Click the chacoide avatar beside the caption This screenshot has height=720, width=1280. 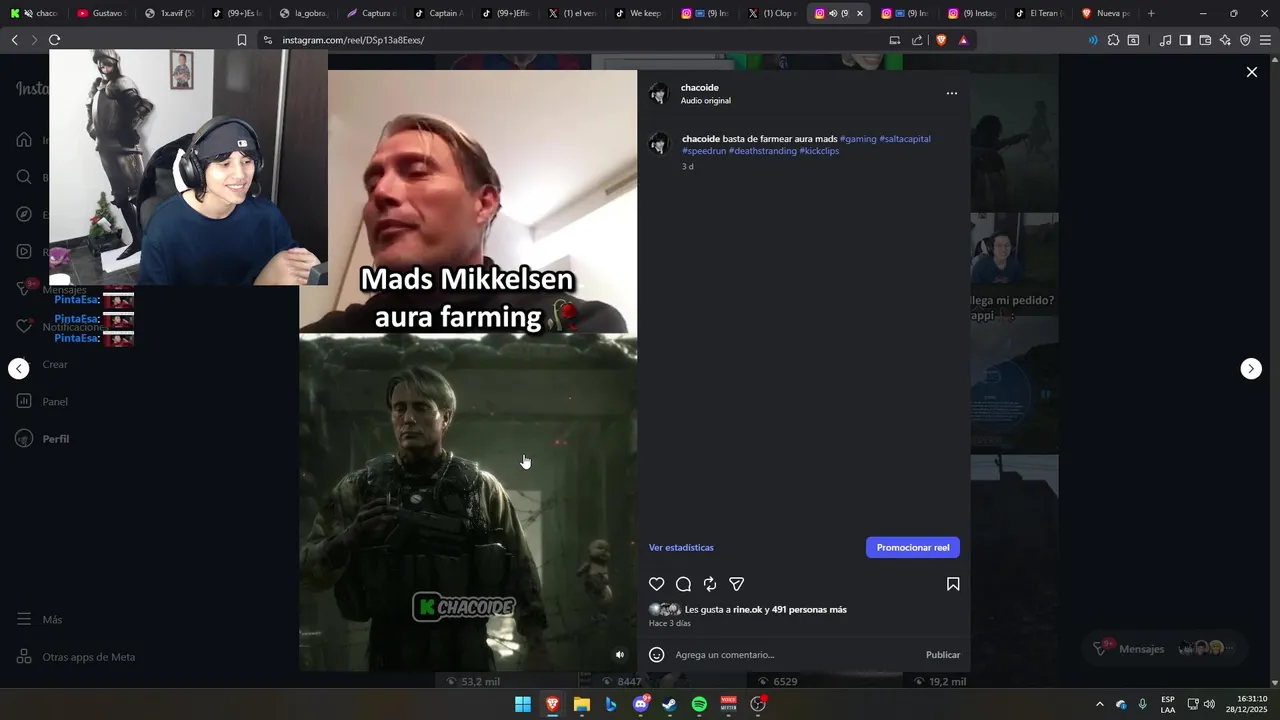[659, 144]
